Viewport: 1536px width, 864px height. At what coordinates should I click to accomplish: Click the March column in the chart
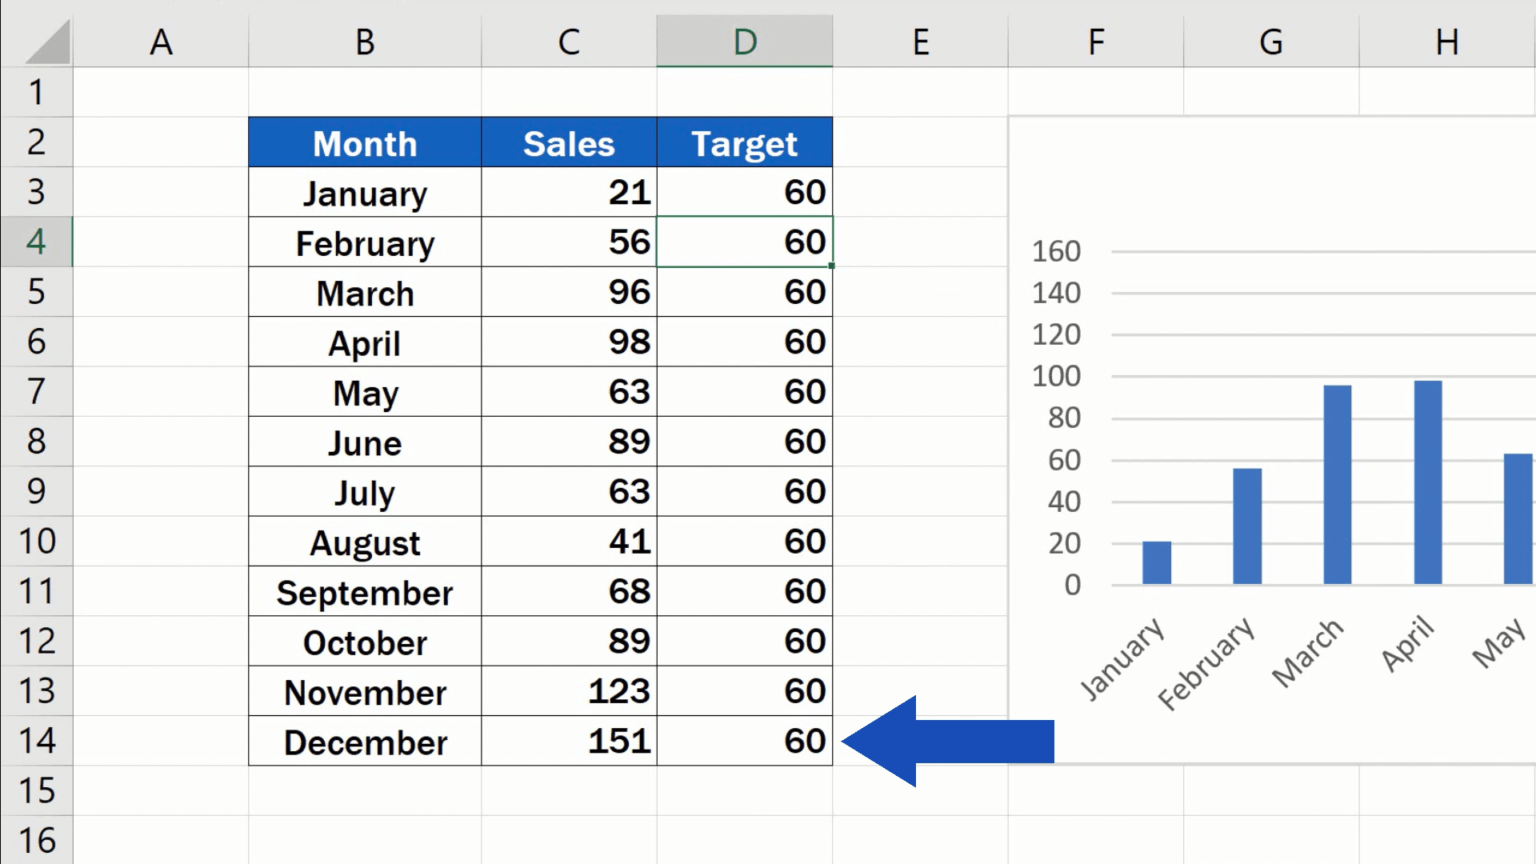click(x=1337, y=480)
